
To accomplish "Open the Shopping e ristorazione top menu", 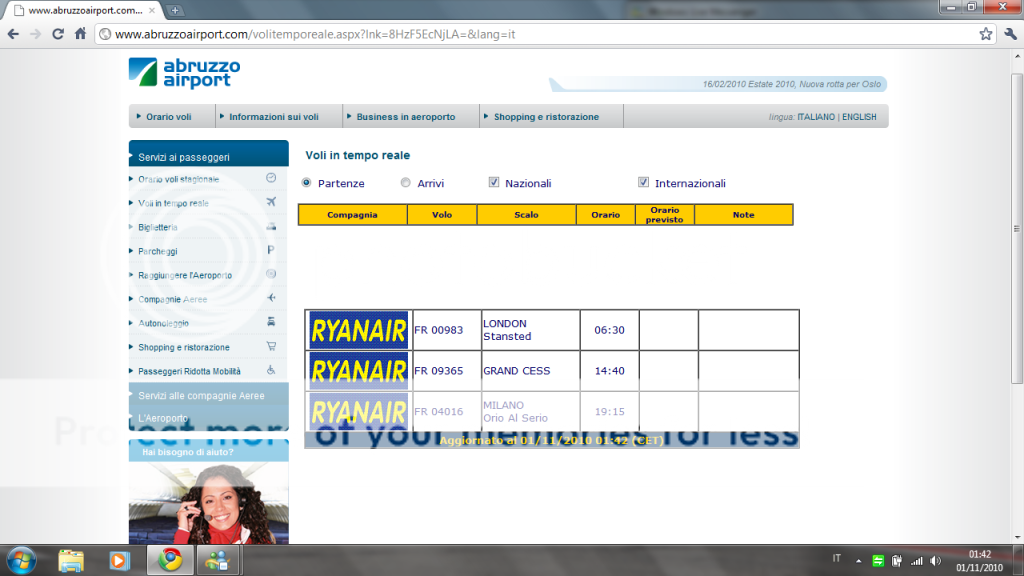I will pos(546,117).
